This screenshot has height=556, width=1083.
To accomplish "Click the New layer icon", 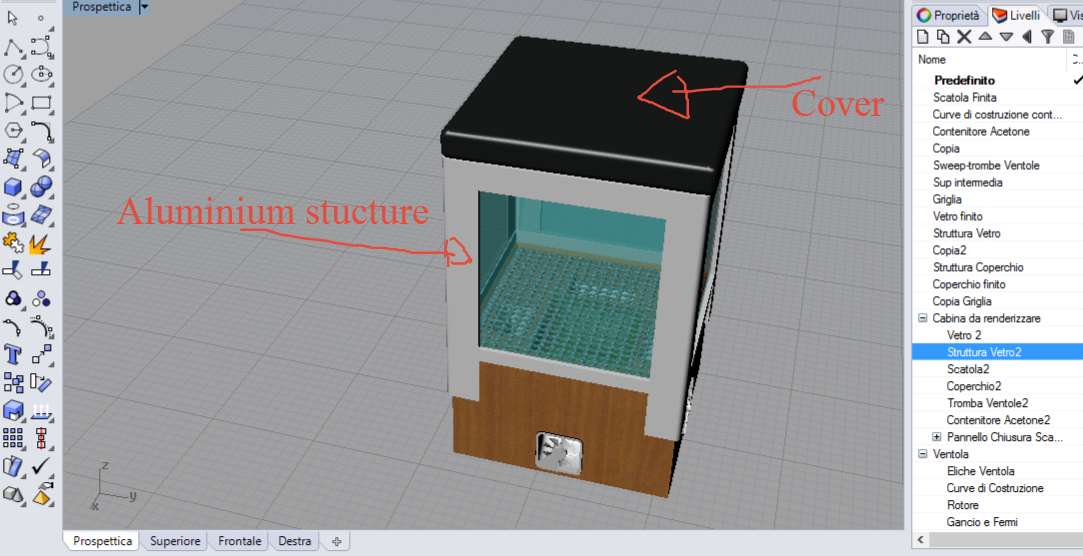I will click(x=922, y=37).
